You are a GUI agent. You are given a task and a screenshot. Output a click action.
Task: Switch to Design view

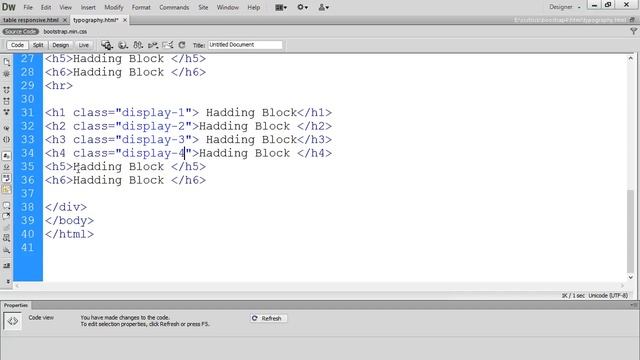pos(60,45)
